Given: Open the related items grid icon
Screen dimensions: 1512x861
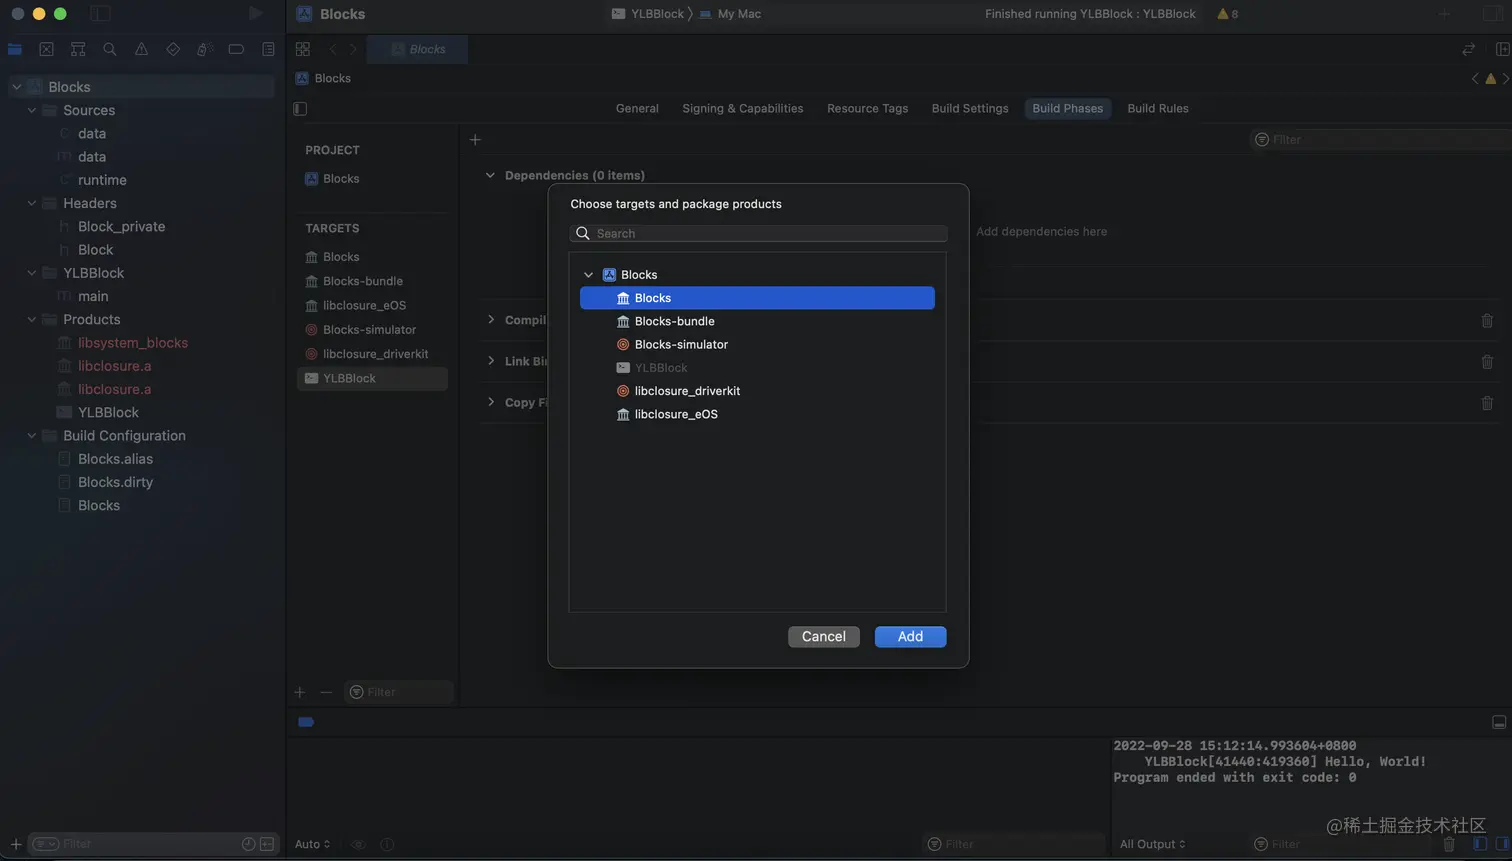Looking at the screenshot, I should [x=303, y=49].
